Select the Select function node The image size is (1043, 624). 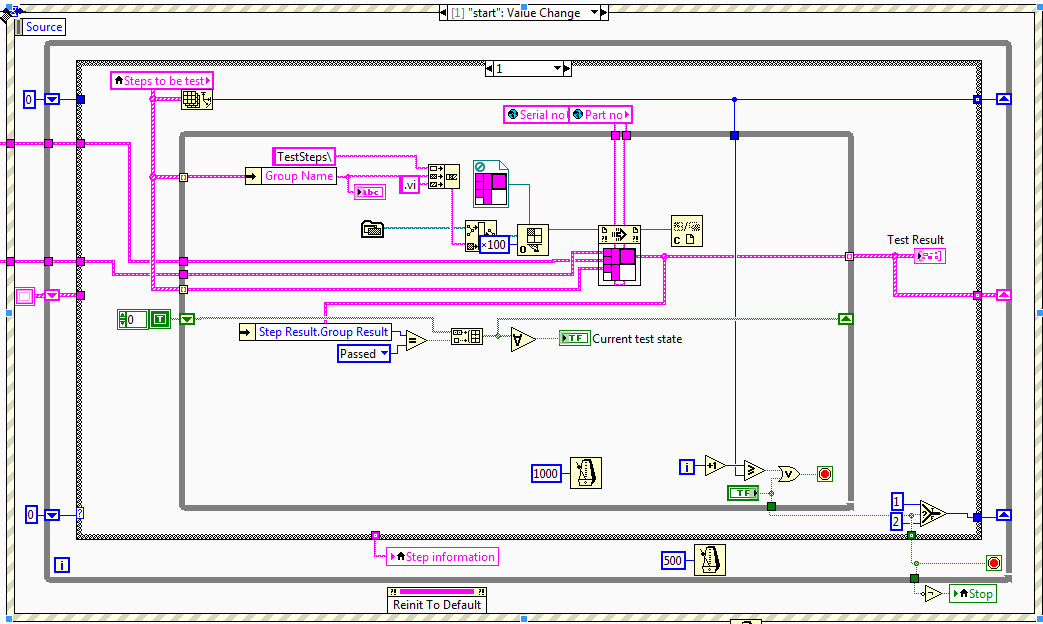933,513
